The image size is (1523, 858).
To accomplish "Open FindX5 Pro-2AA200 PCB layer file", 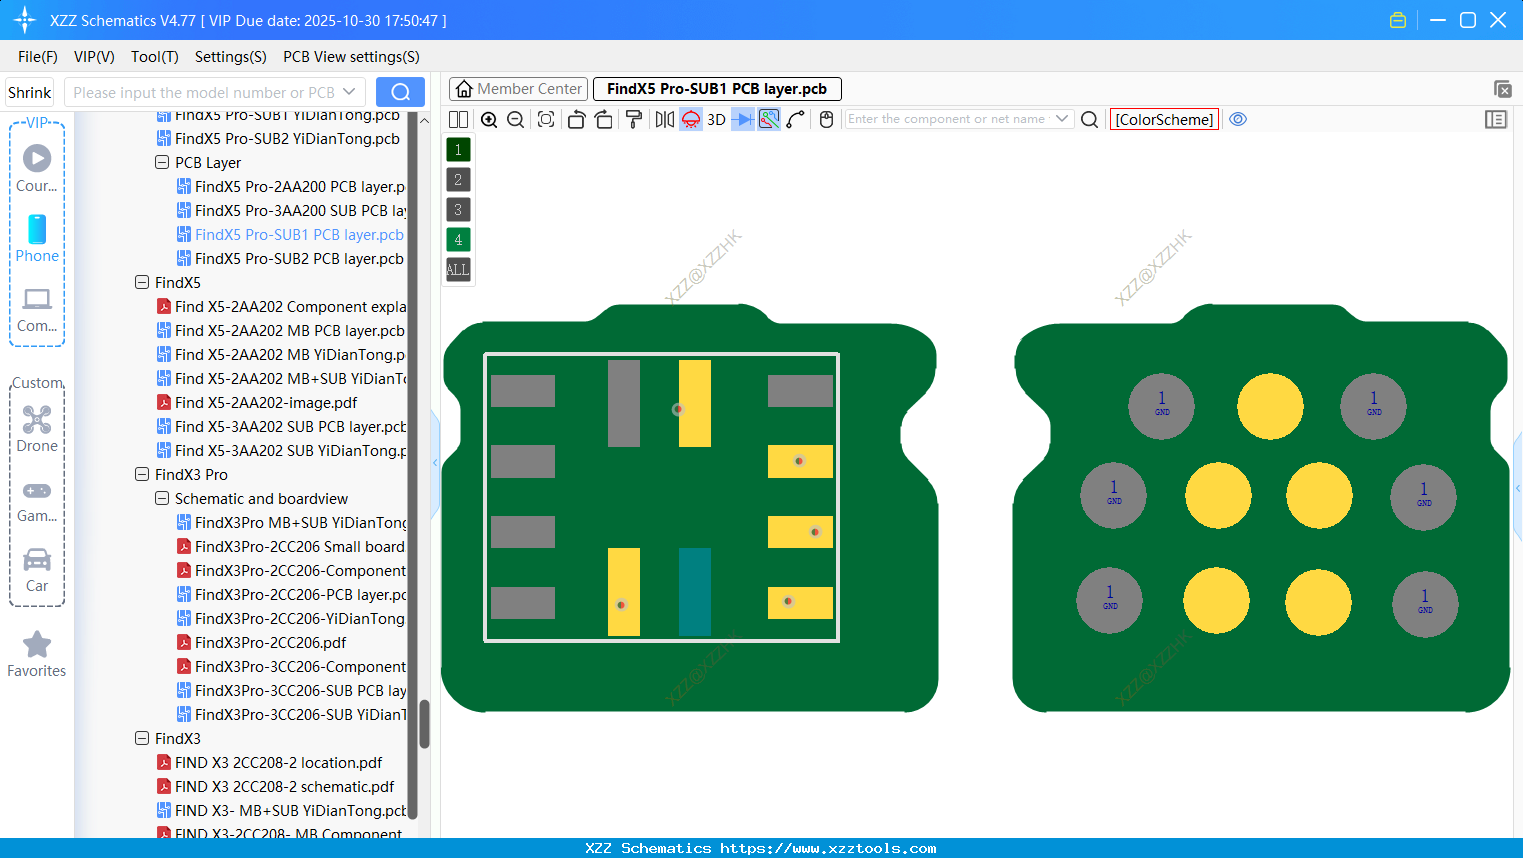I will (x=291, y=186).
